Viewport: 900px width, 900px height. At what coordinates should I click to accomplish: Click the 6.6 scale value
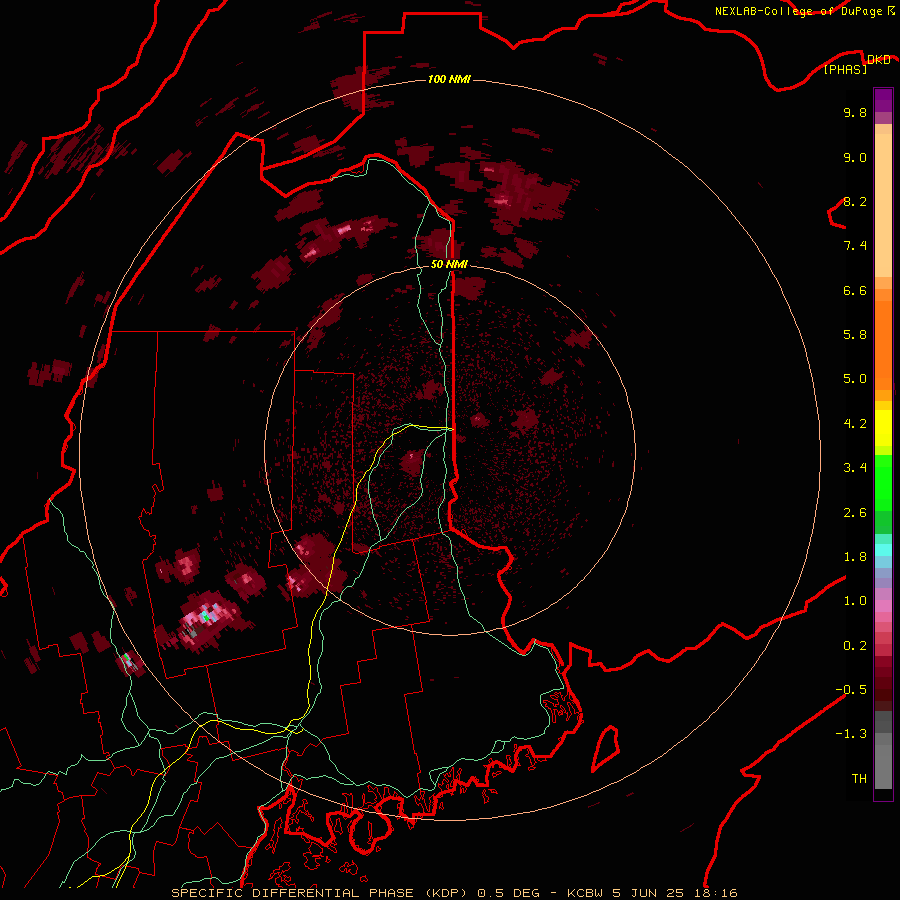(x=855, y=290)
